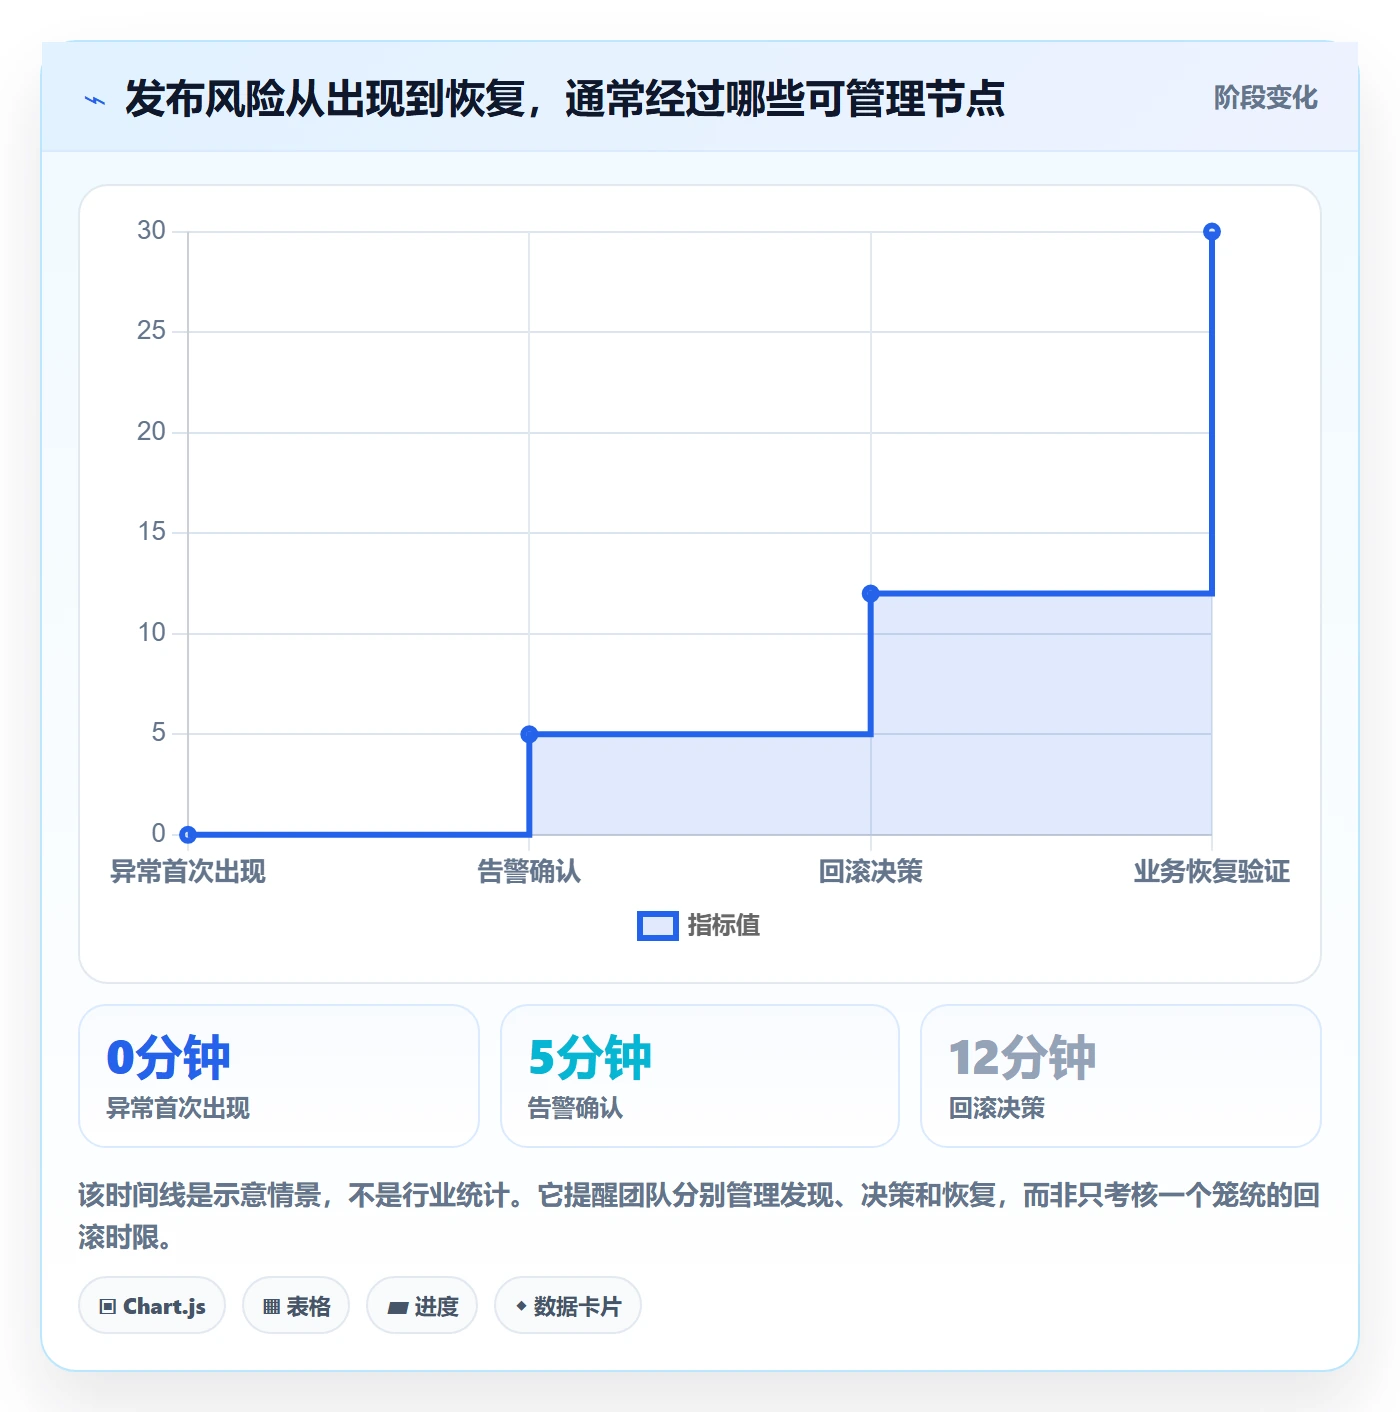This screenshot has width=1400, height=1412.
Task: Click the y-axis value 10
Action: click(151, 633)
